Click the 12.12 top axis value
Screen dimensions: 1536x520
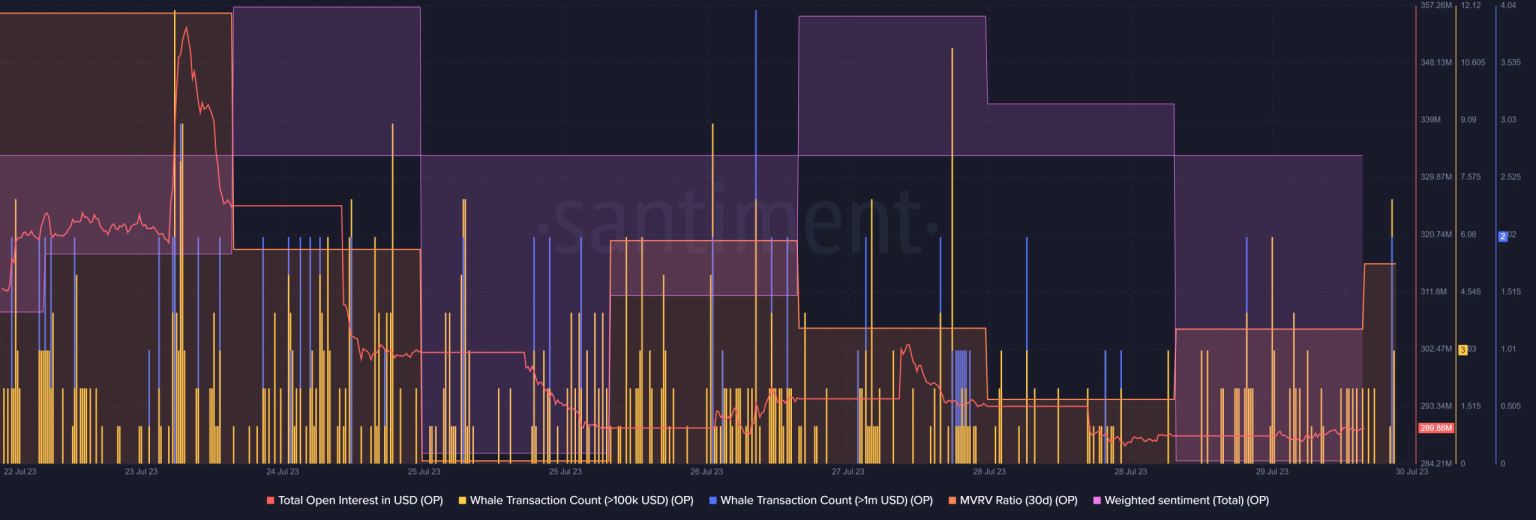click(x=1470, y=6)
